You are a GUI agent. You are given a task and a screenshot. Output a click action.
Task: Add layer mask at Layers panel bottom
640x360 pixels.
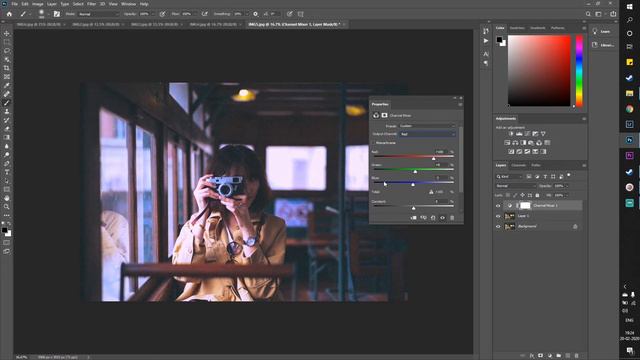540,356
